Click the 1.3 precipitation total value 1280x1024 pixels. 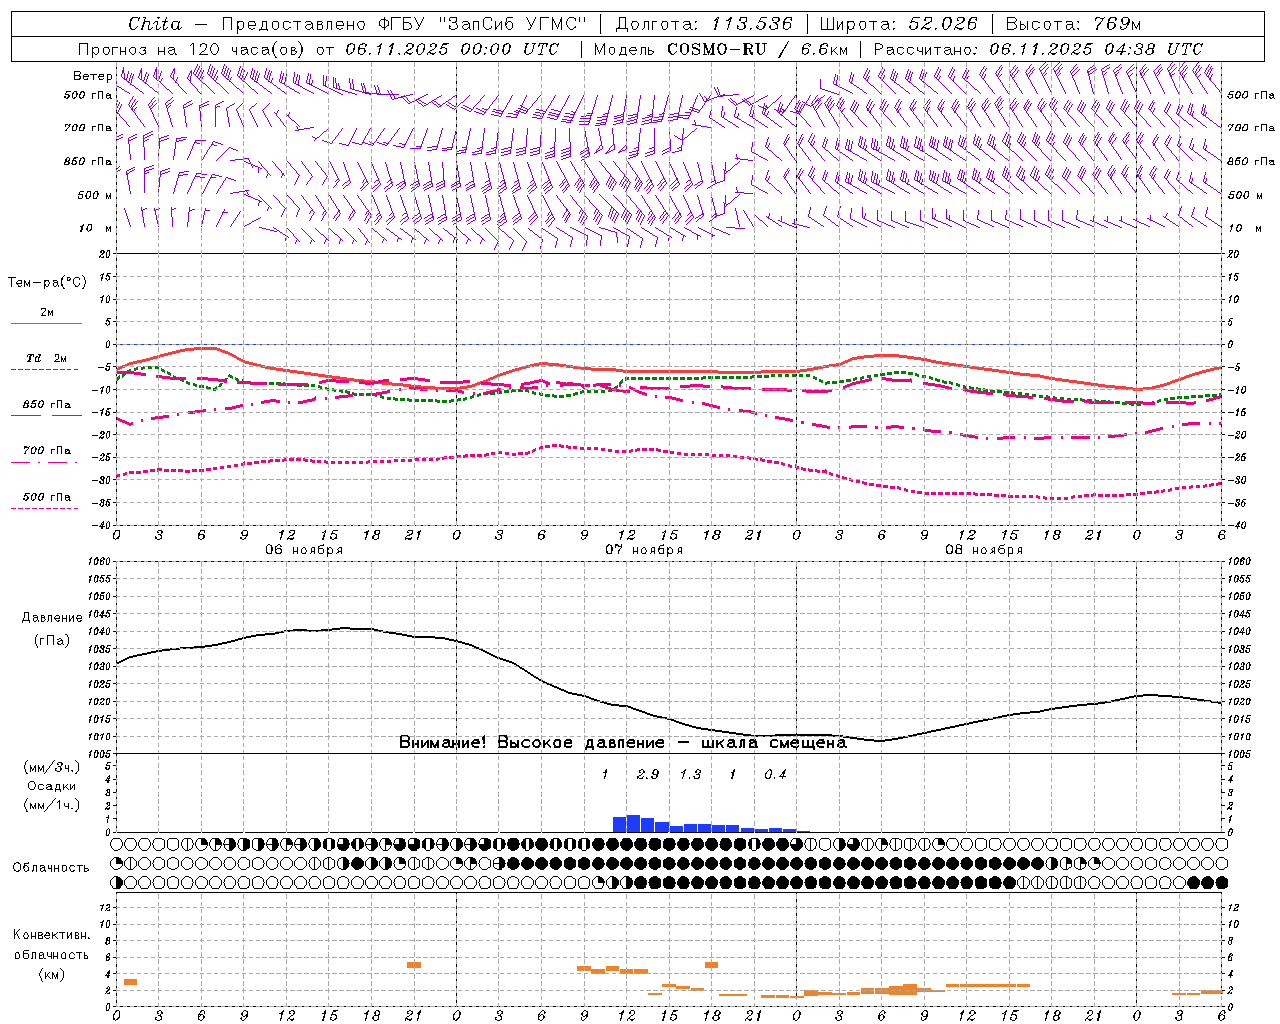[x=690, y=775]
